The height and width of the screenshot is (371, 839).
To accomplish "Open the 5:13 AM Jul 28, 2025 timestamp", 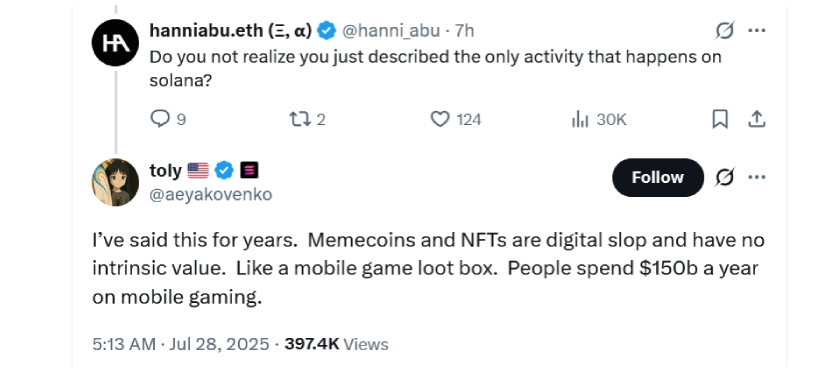I will tap(180, 344).
